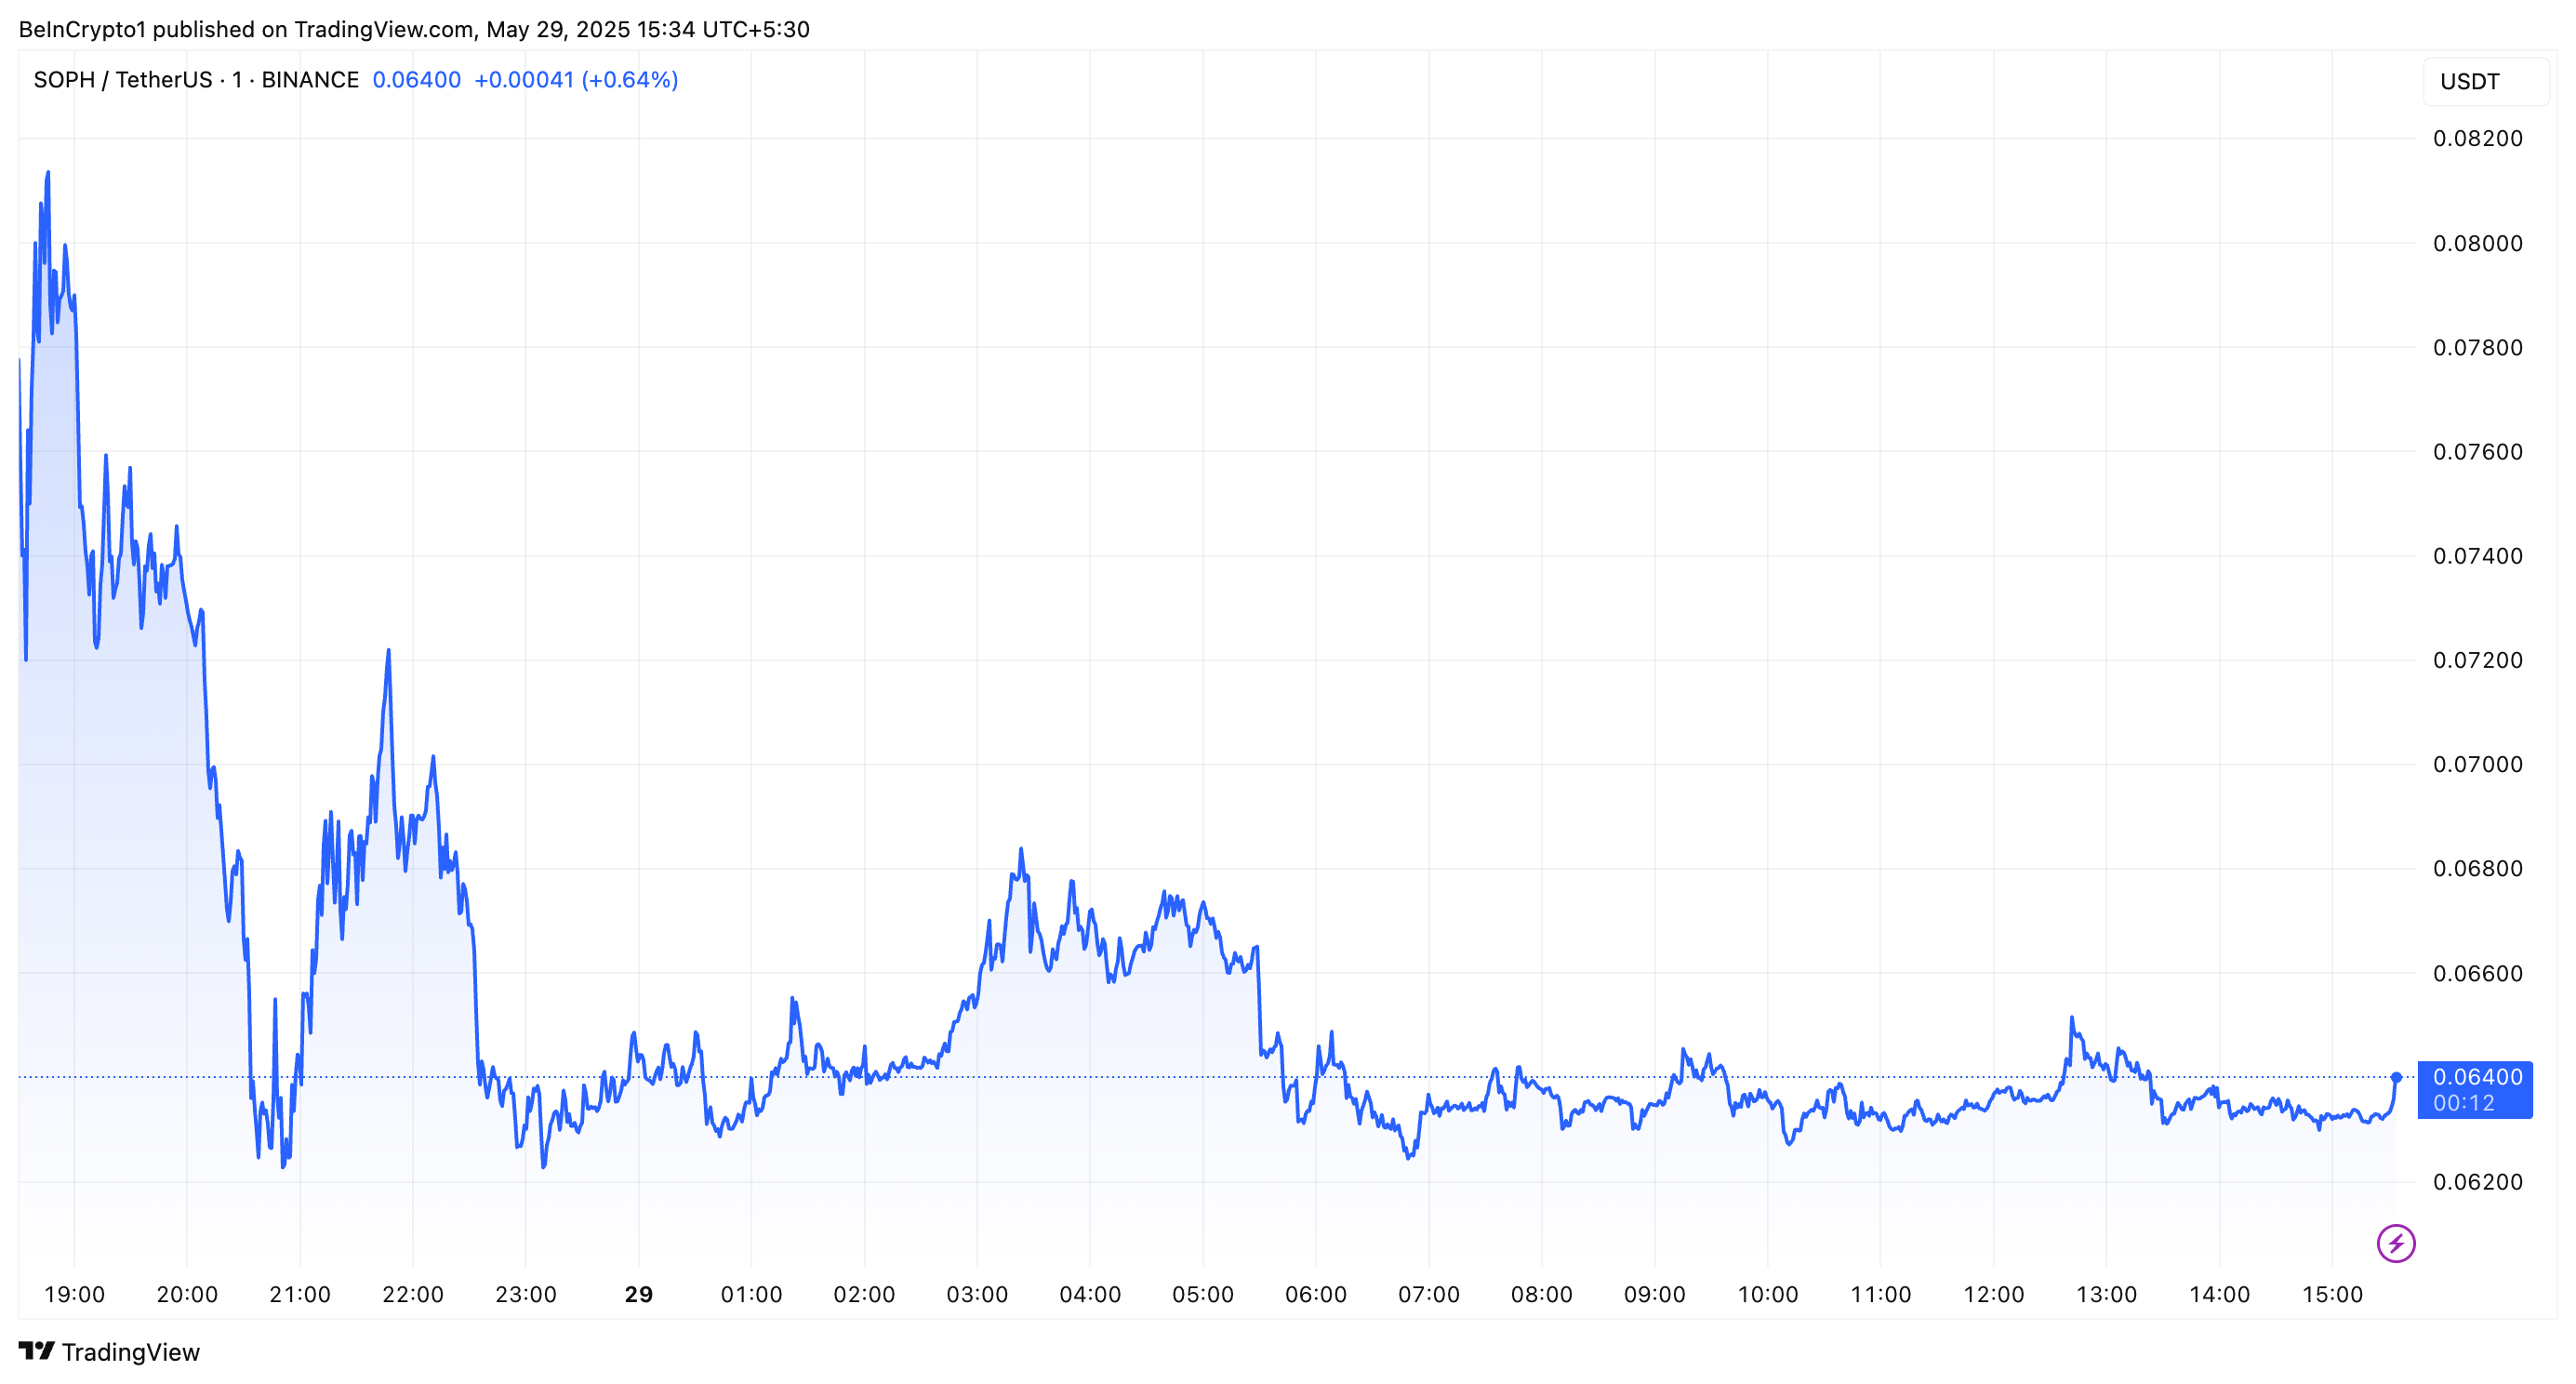Viewport: 2576px width, 1384px height.
Task: Click the BeInCrypto1 published caption text
Action: 414,29
